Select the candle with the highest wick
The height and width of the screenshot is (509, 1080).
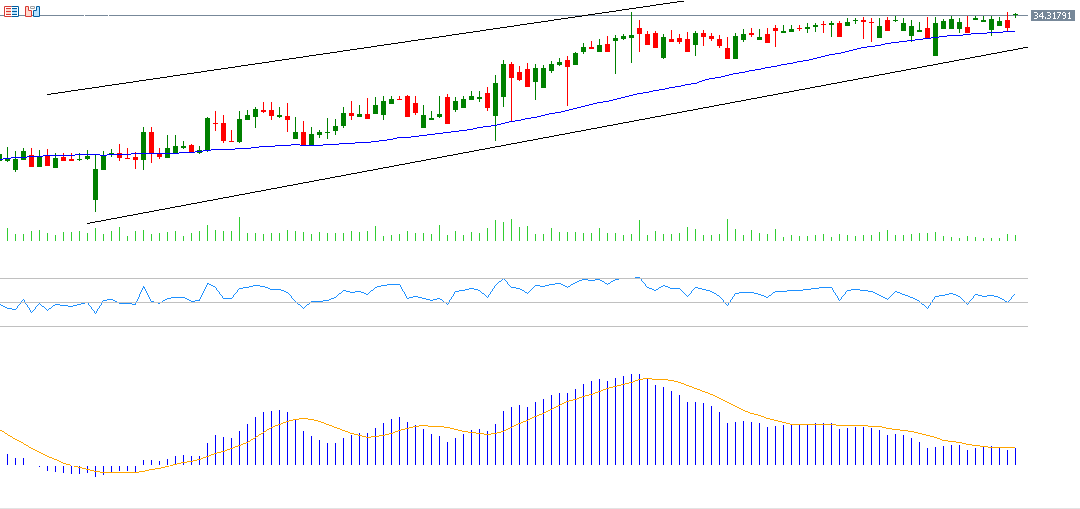631,35
